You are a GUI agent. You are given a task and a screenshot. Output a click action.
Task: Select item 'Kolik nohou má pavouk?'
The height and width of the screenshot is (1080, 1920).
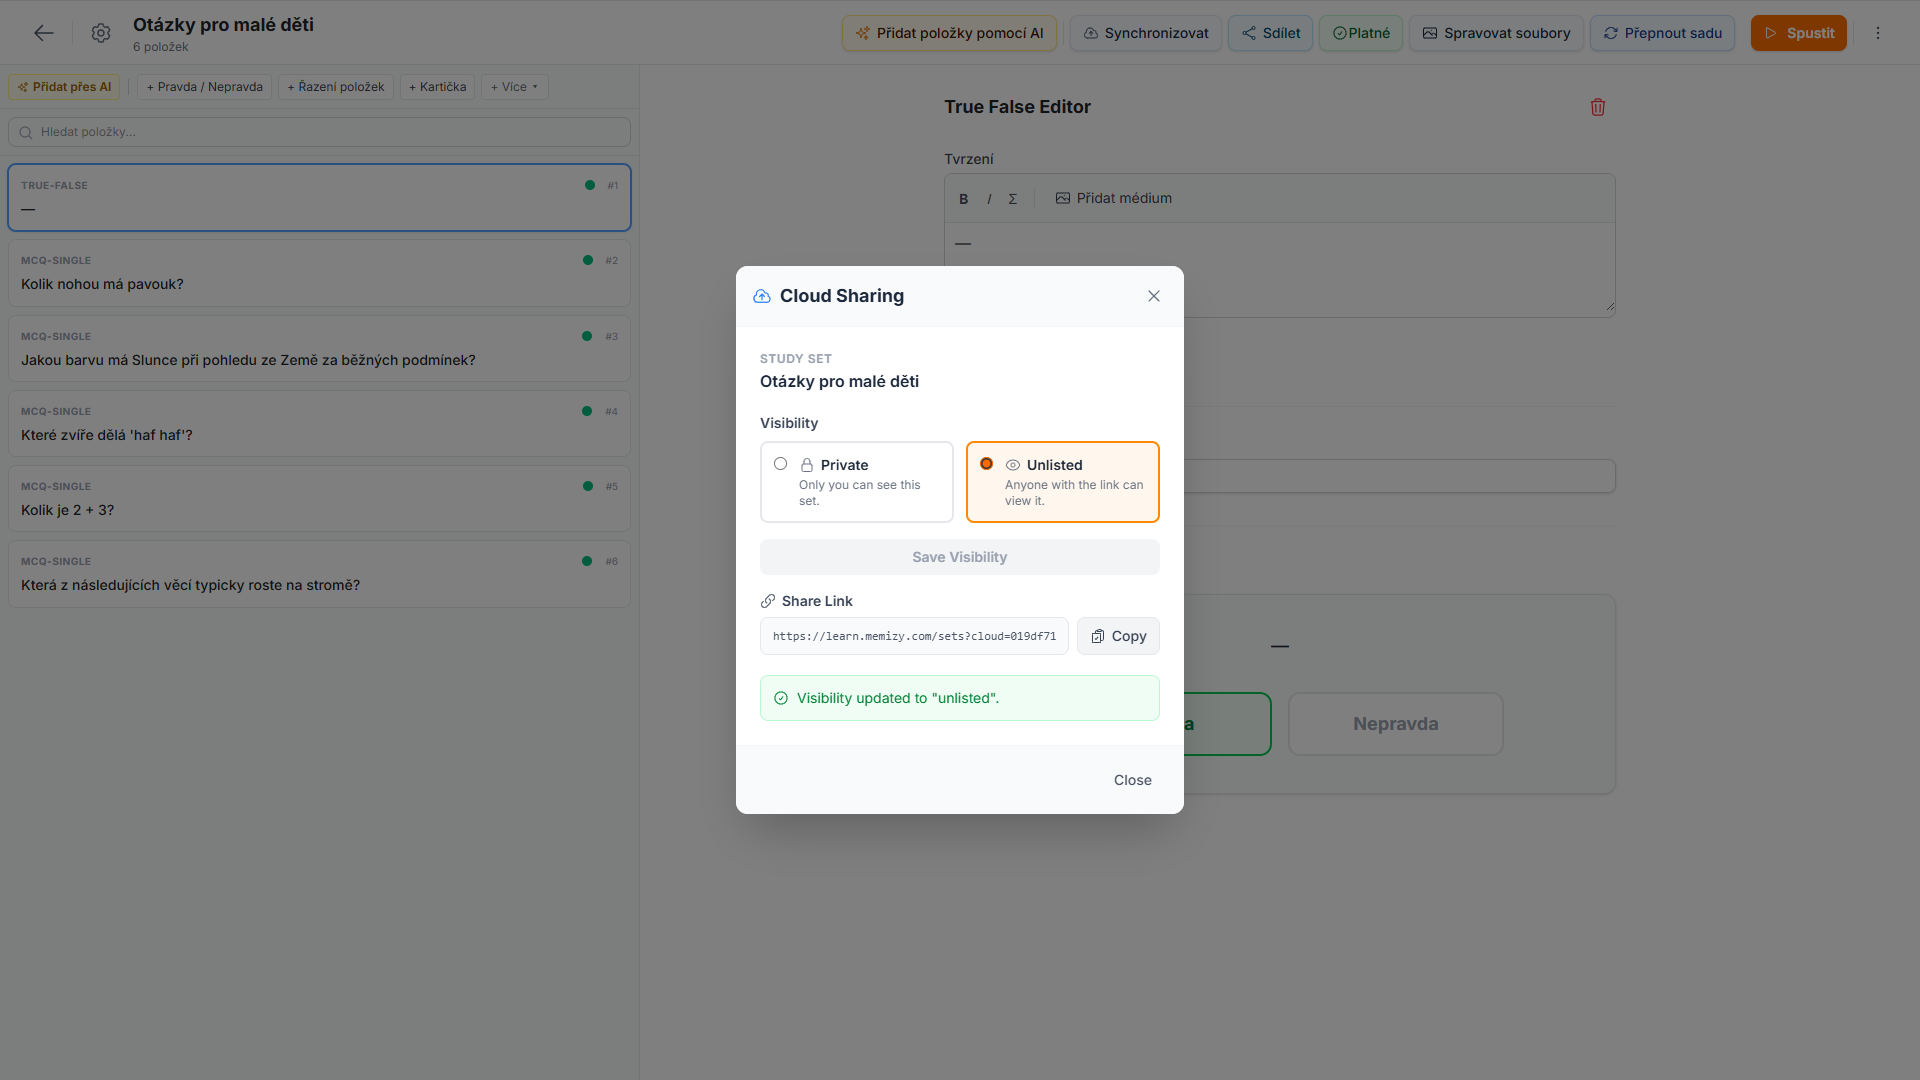pos(319,273)
